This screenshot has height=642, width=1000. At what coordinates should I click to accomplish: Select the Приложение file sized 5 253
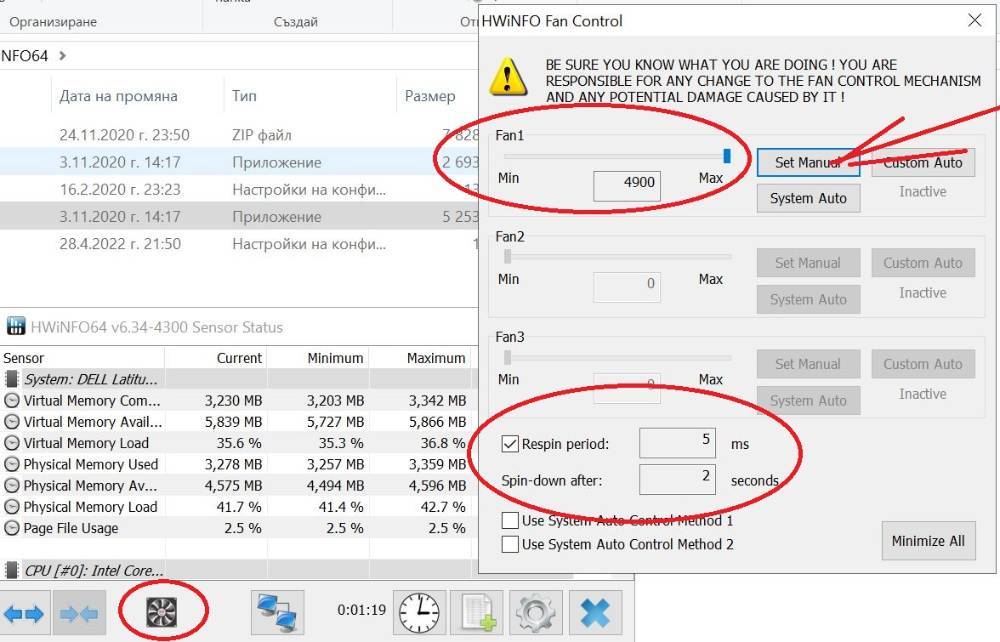tap(239, 216)
